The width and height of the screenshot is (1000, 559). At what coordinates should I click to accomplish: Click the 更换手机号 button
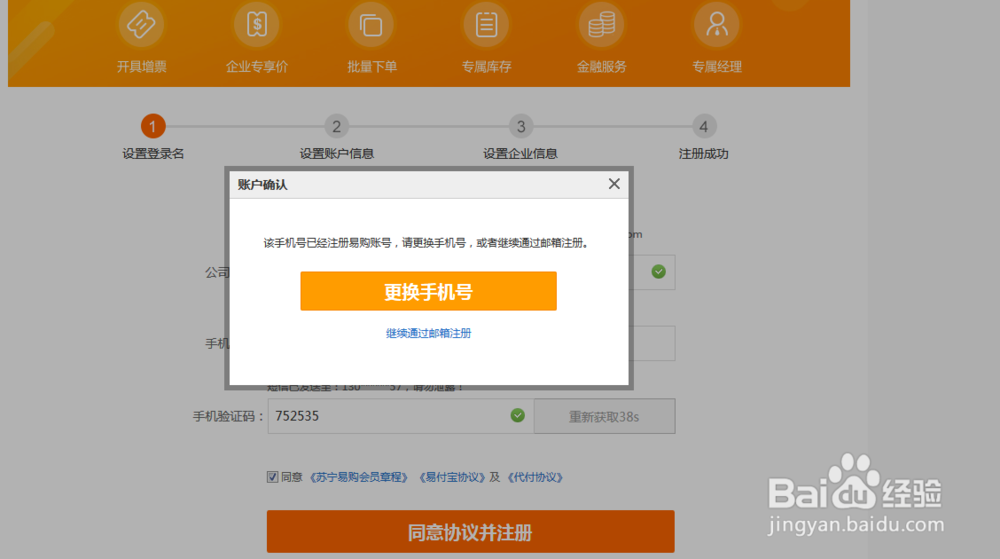[429, 291]
